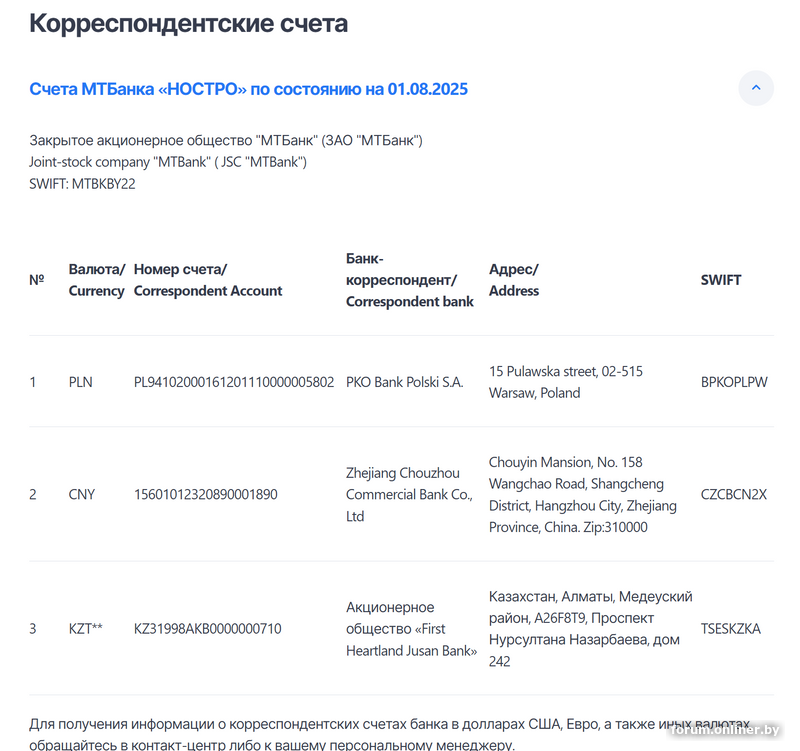Click the CNY account number 15601012320890001890
This screenshot has height=751, width=800.
click(206, 494)
